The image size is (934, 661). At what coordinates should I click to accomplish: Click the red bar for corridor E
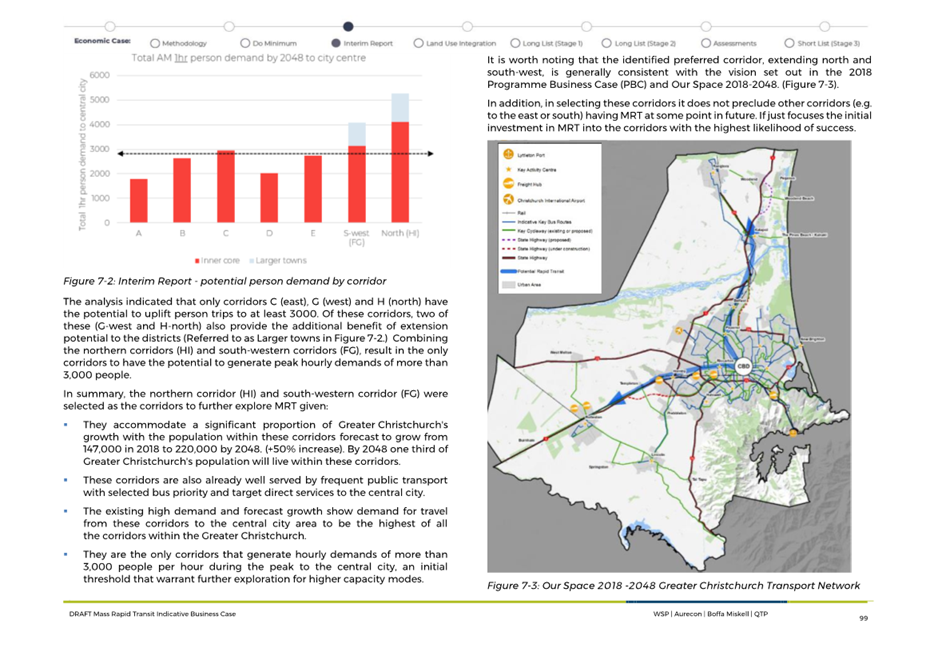[x=313, y=189]
